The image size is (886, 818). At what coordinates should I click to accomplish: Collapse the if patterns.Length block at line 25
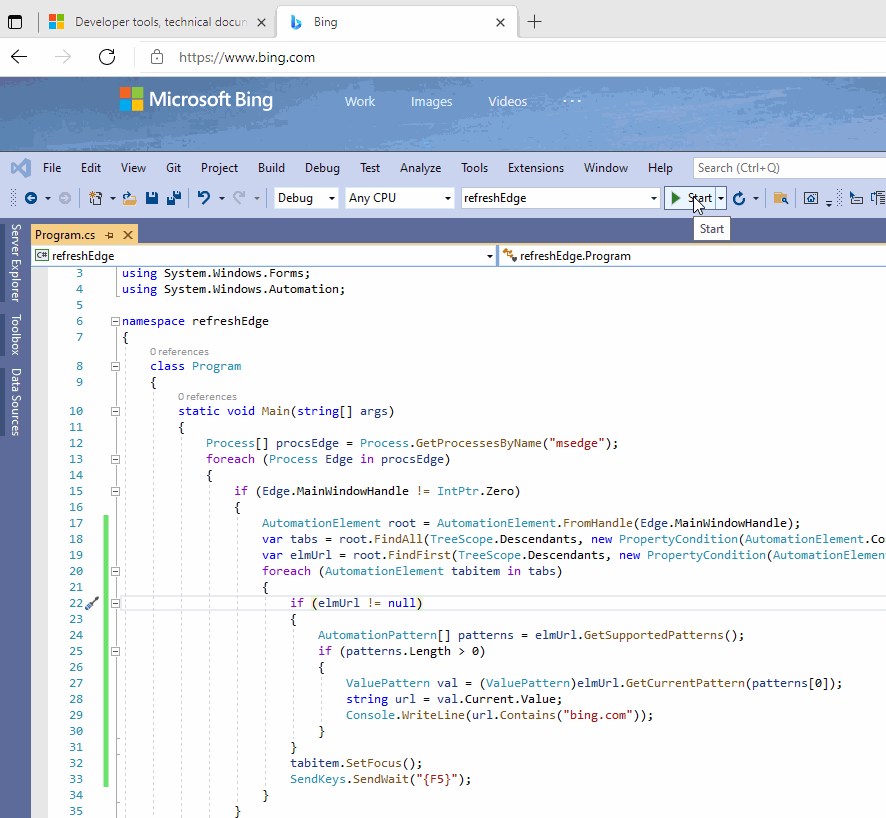pyautogui.click(x=115, y=651)
